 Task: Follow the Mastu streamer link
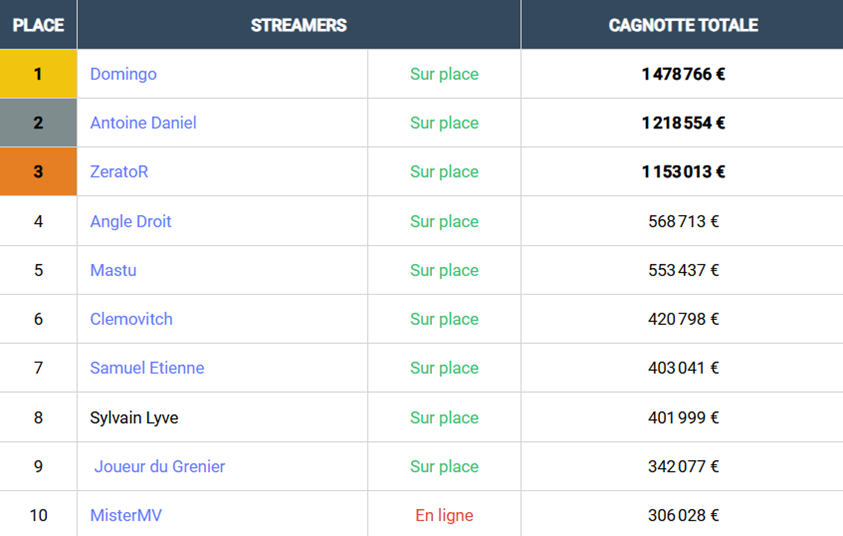coord(113,270)
